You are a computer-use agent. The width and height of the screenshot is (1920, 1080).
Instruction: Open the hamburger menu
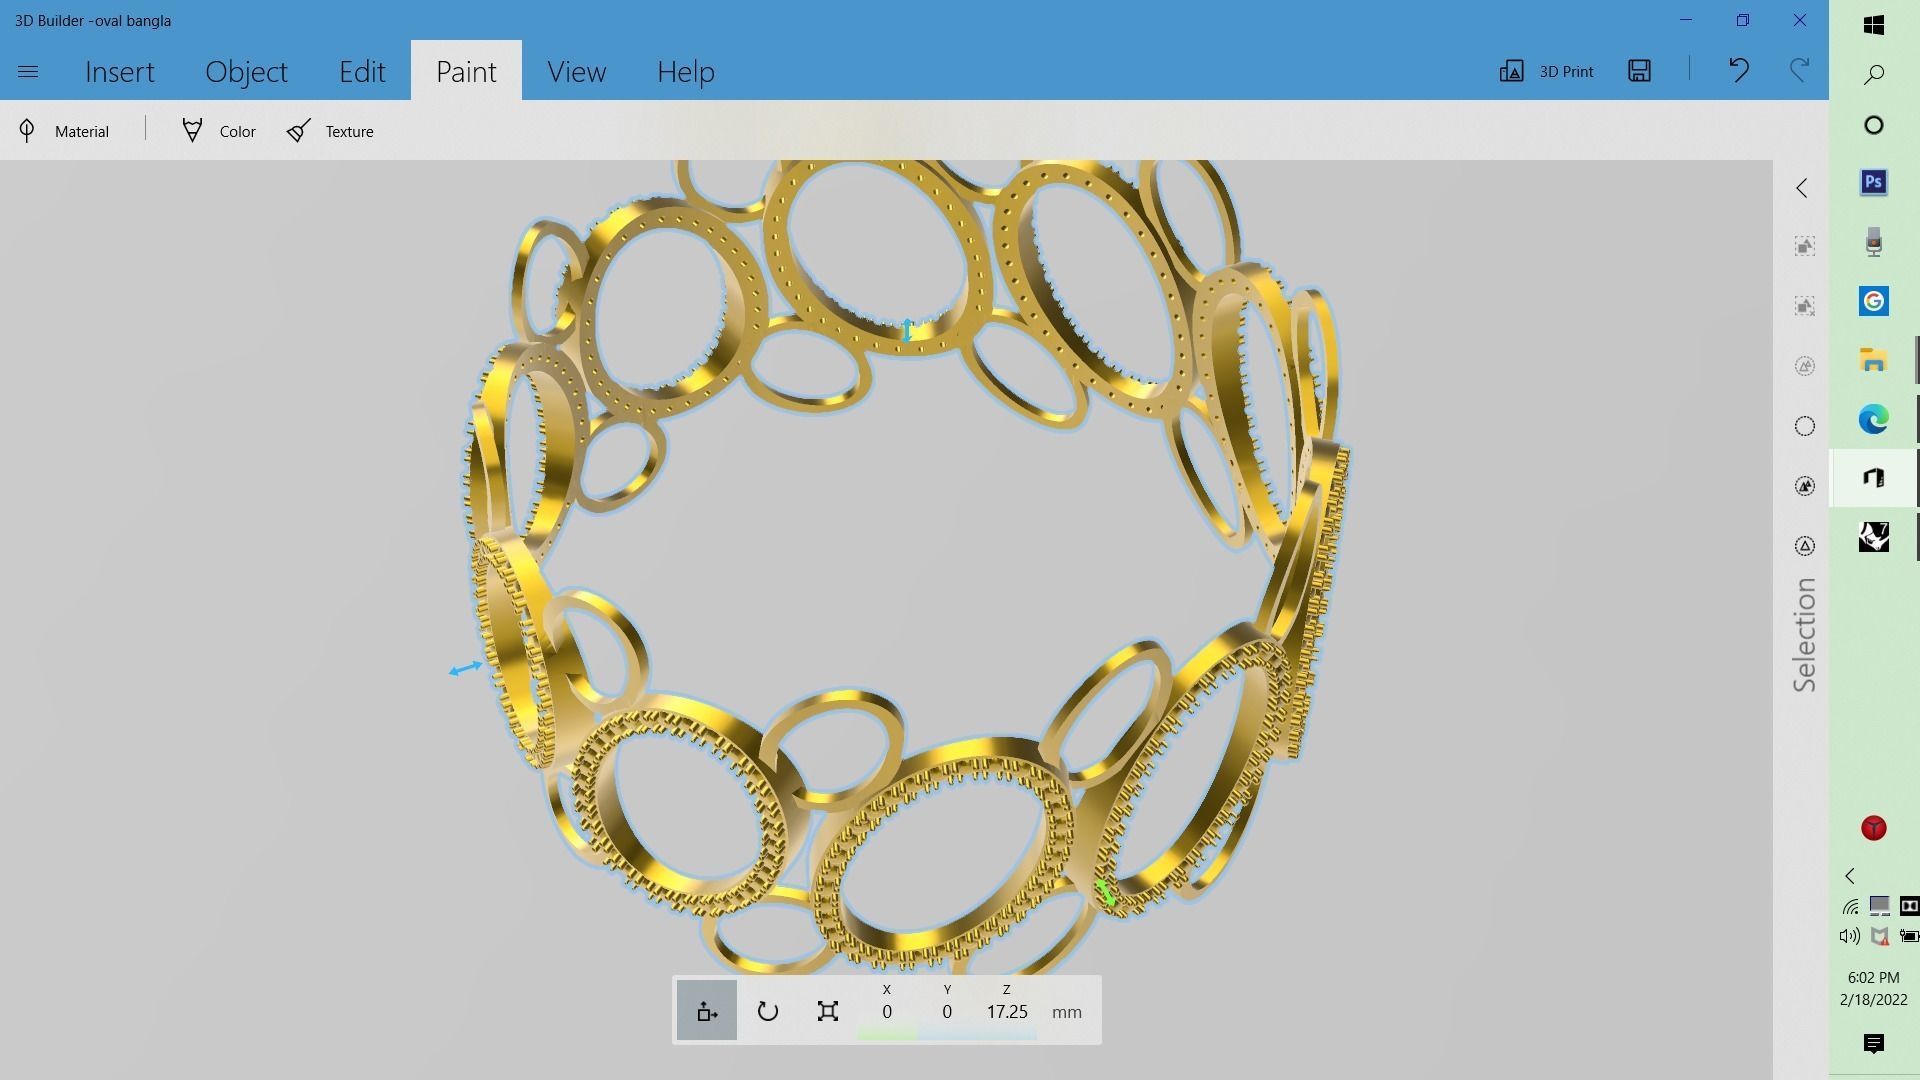coord(28,71)
